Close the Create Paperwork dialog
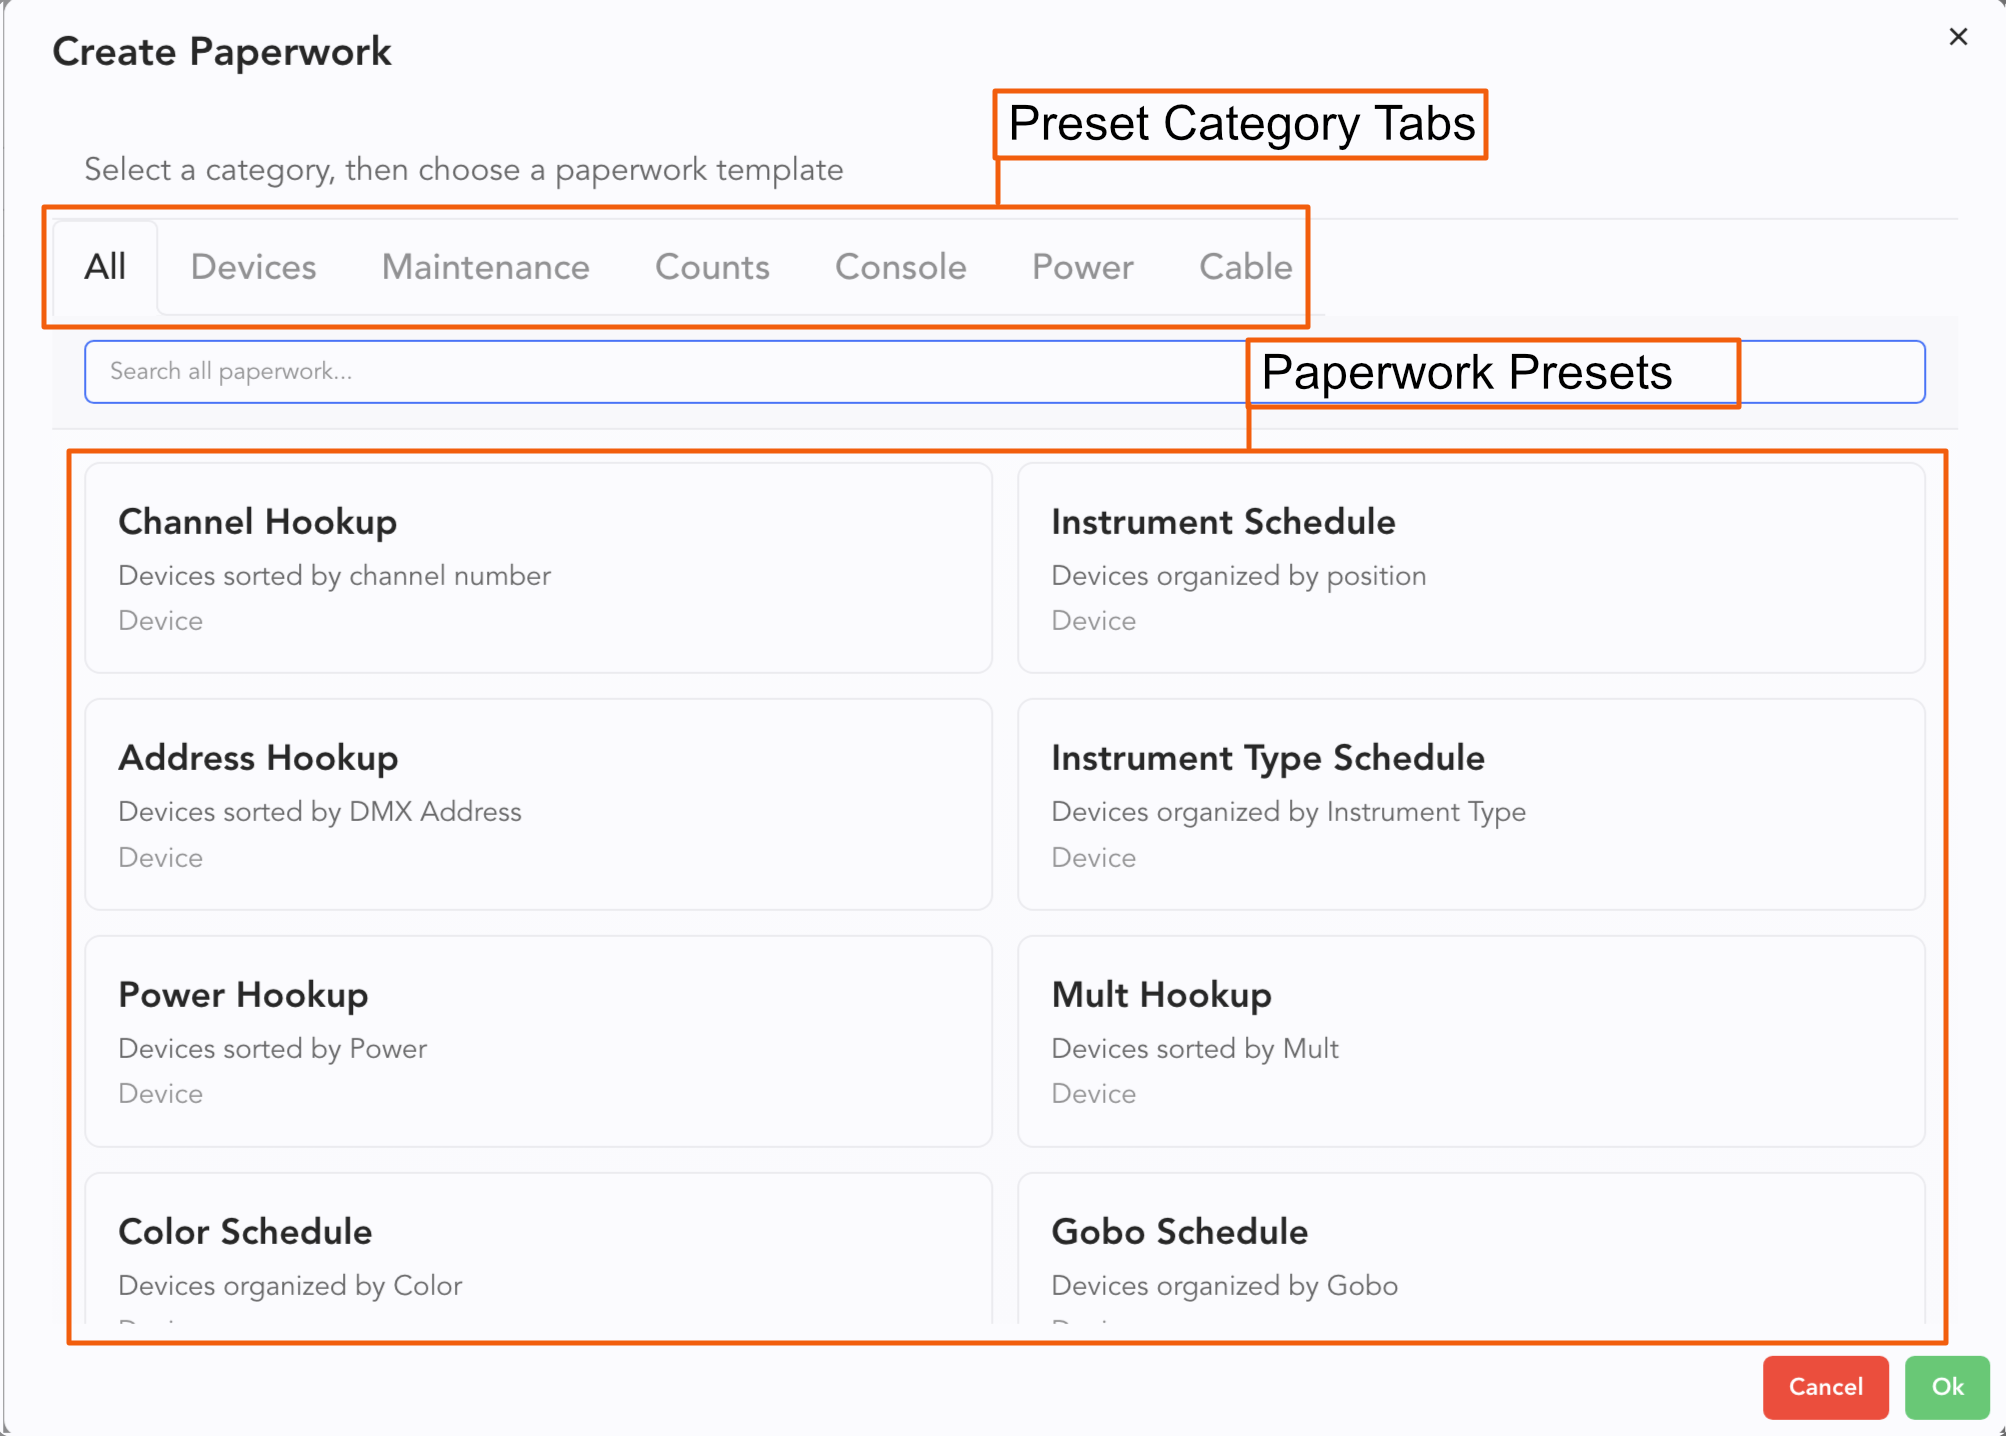 coord(1957,37)
